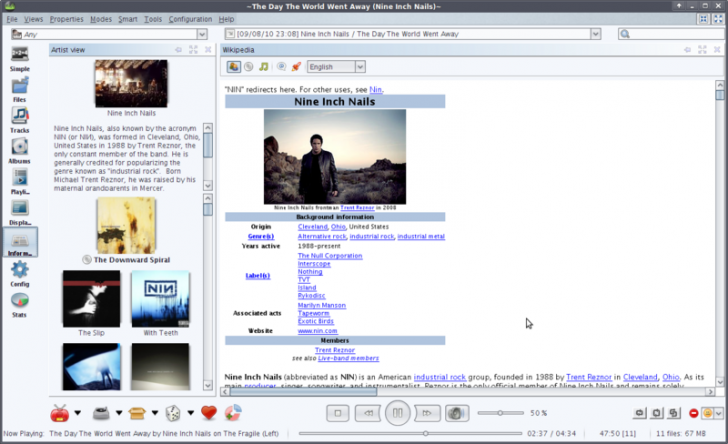
Task: Click the red web radio icon
Action: coord(60,413)
